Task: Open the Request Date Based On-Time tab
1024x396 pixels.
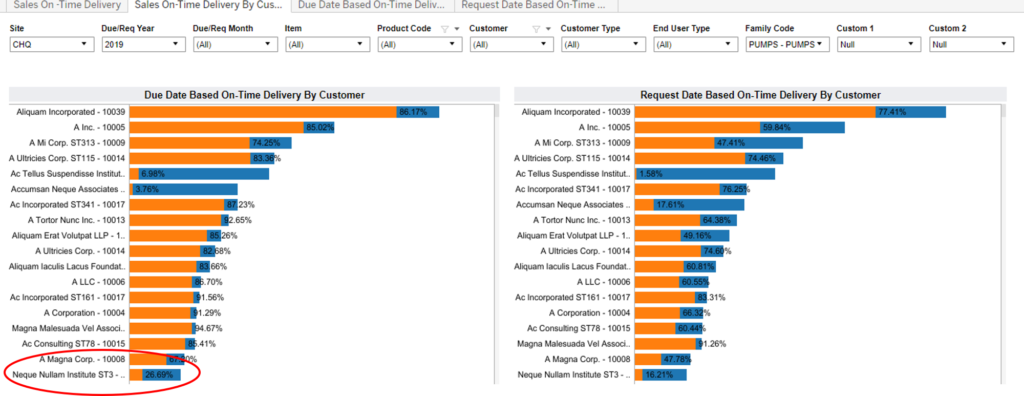Action: coord(537,5)
